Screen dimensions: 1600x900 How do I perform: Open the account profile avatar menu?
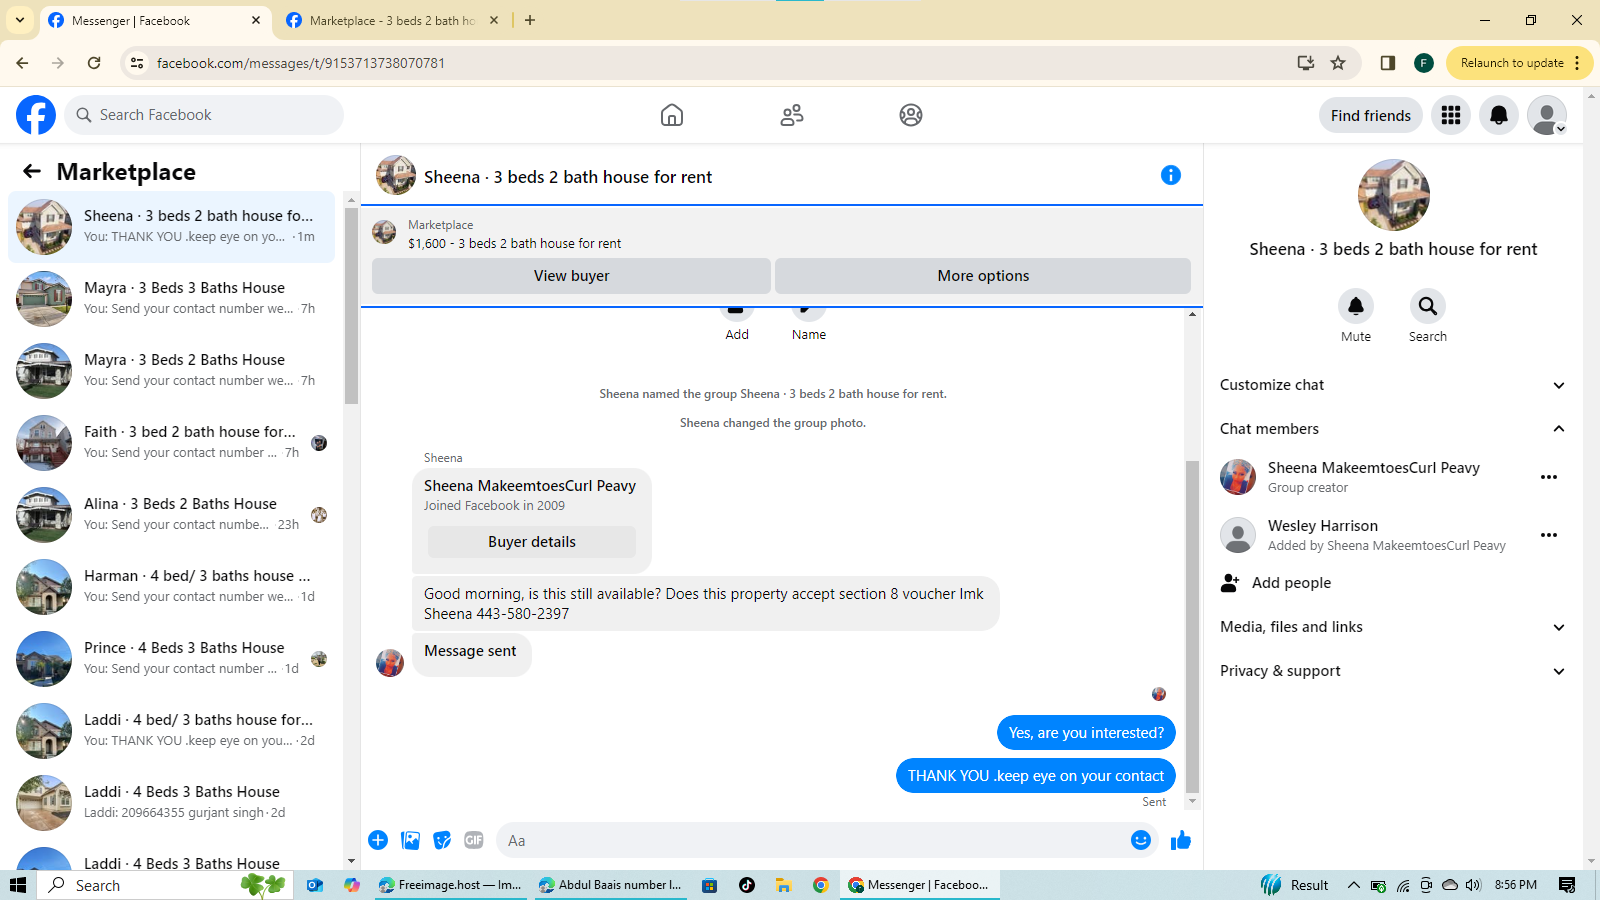coord(1547,115)
